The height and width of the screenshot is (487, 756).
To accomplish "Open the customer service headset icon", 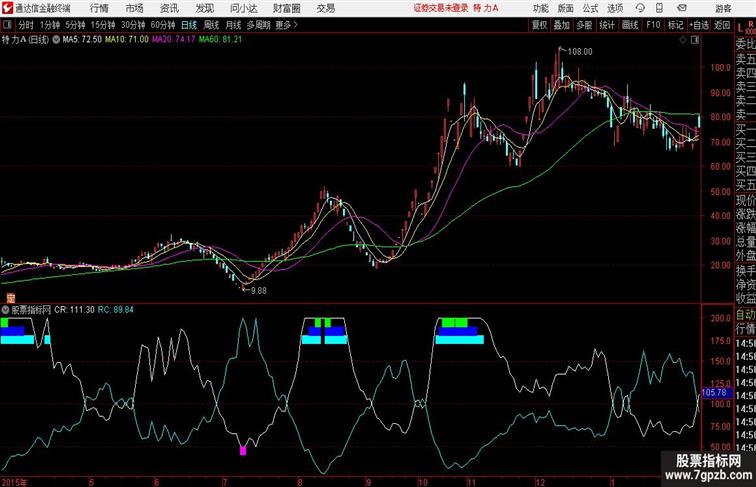I will click(640, 8).
